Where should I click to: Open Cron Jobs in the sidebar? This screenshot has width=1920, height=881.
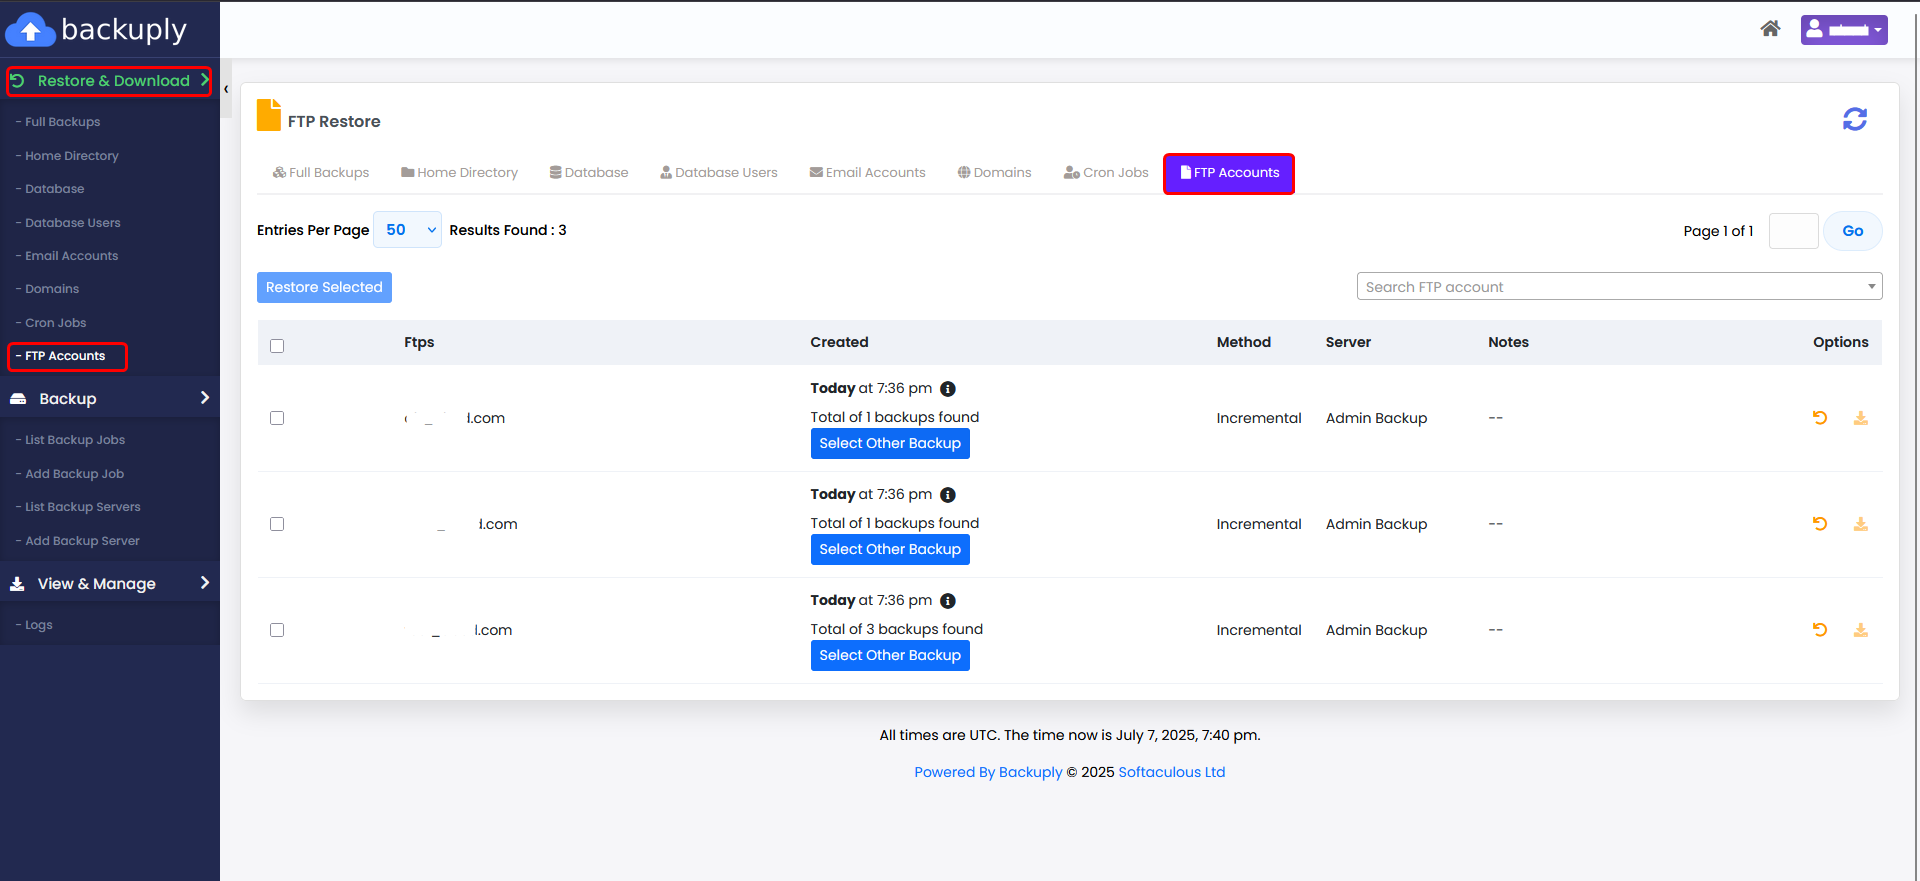tap(55, 323)
